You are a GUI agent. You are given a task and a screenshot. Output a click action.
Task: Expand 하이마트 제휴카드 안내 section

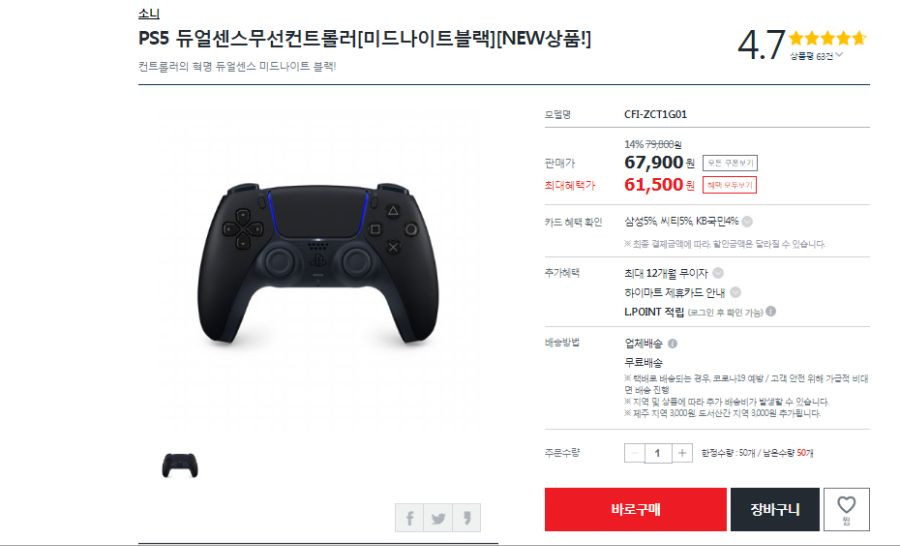(x=735, y=292)
